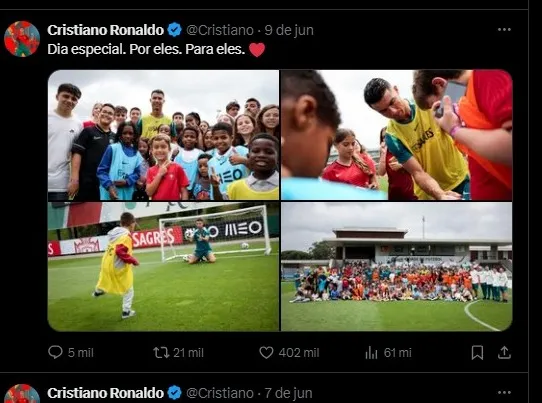Open the Cristiano Ronaldo name link in the first tweet

pos(105,30)
